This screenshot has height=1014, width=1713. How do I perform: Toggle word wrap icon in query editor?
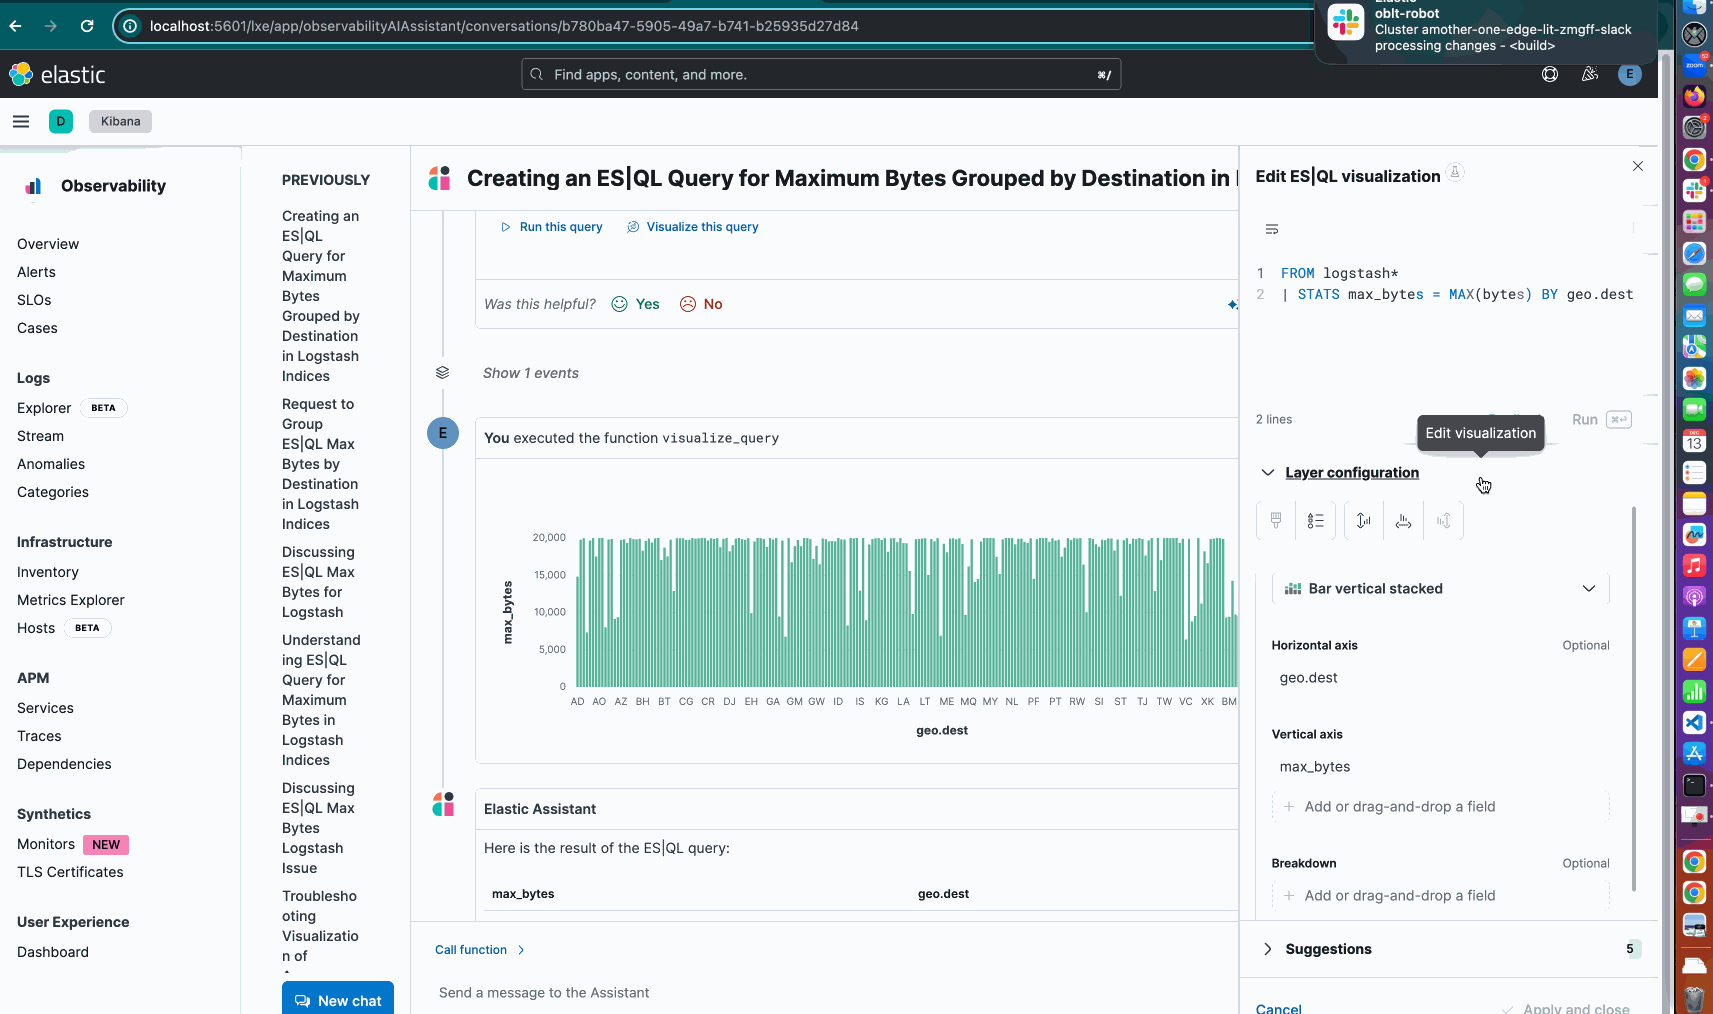pos(1272,230)
